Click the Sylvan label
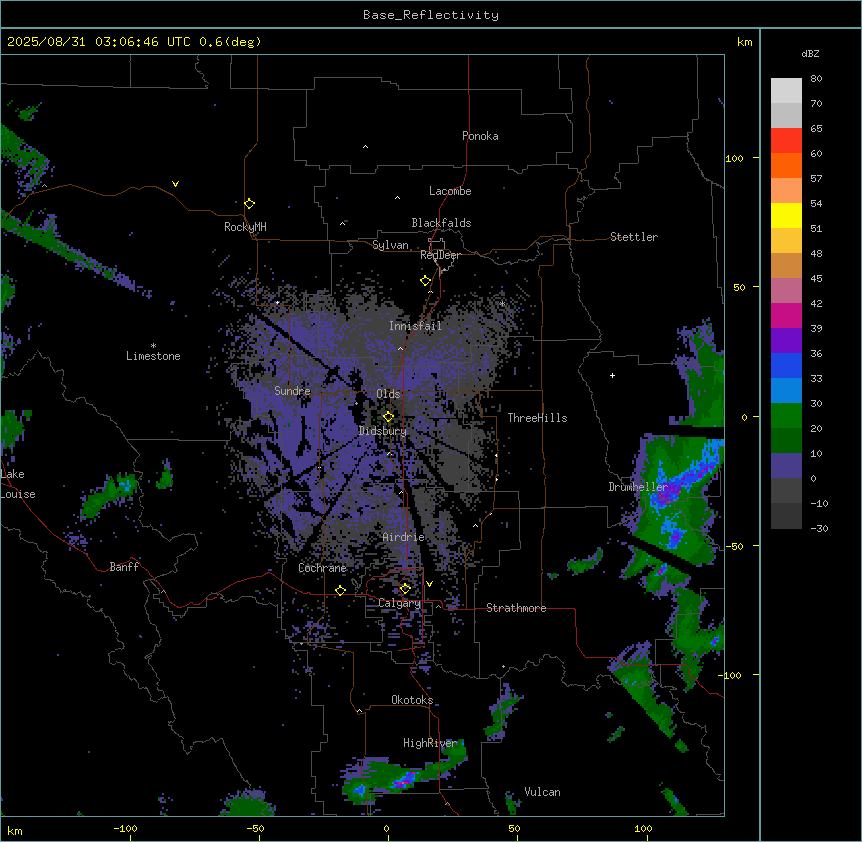The width and height of the screenshot is (862, 842). [390, 245]
